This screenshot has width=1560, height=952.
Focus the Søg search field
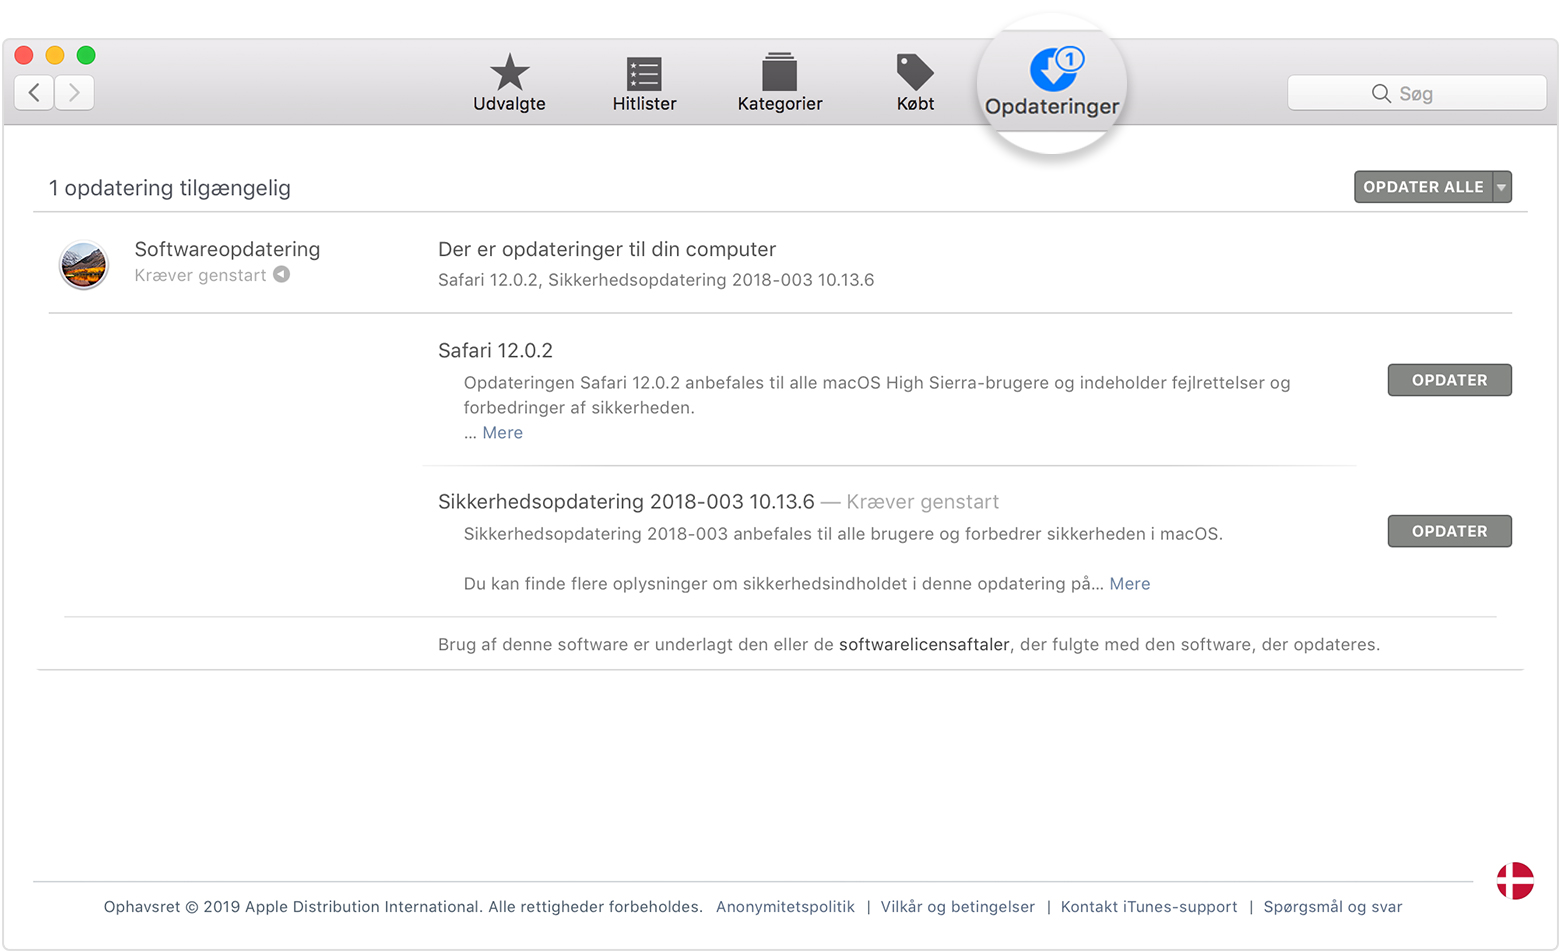(1416, 93)
